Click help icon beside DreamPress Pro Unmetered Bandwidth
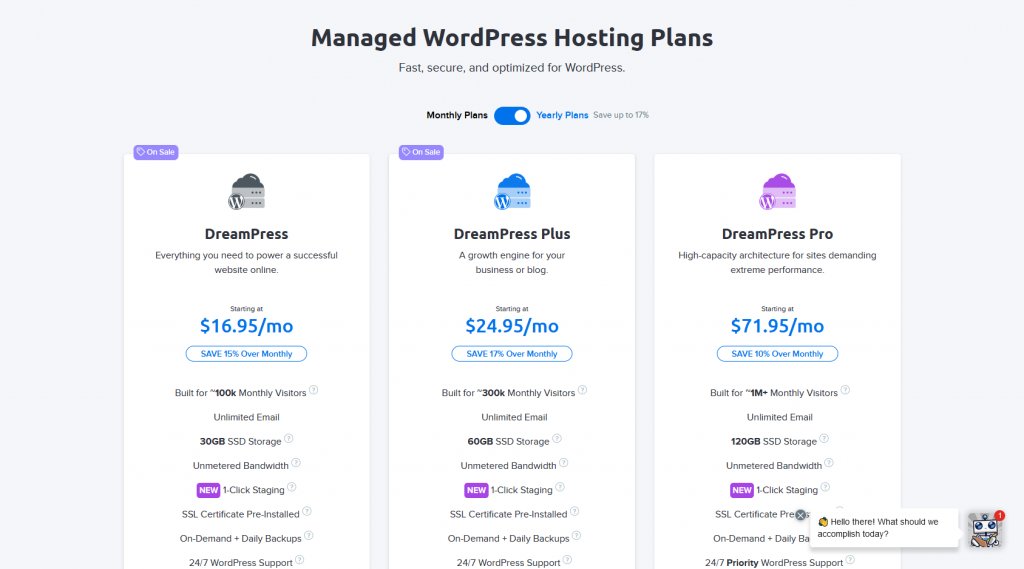This screenshot has height=569, width=1024. [x=828, y=464]
